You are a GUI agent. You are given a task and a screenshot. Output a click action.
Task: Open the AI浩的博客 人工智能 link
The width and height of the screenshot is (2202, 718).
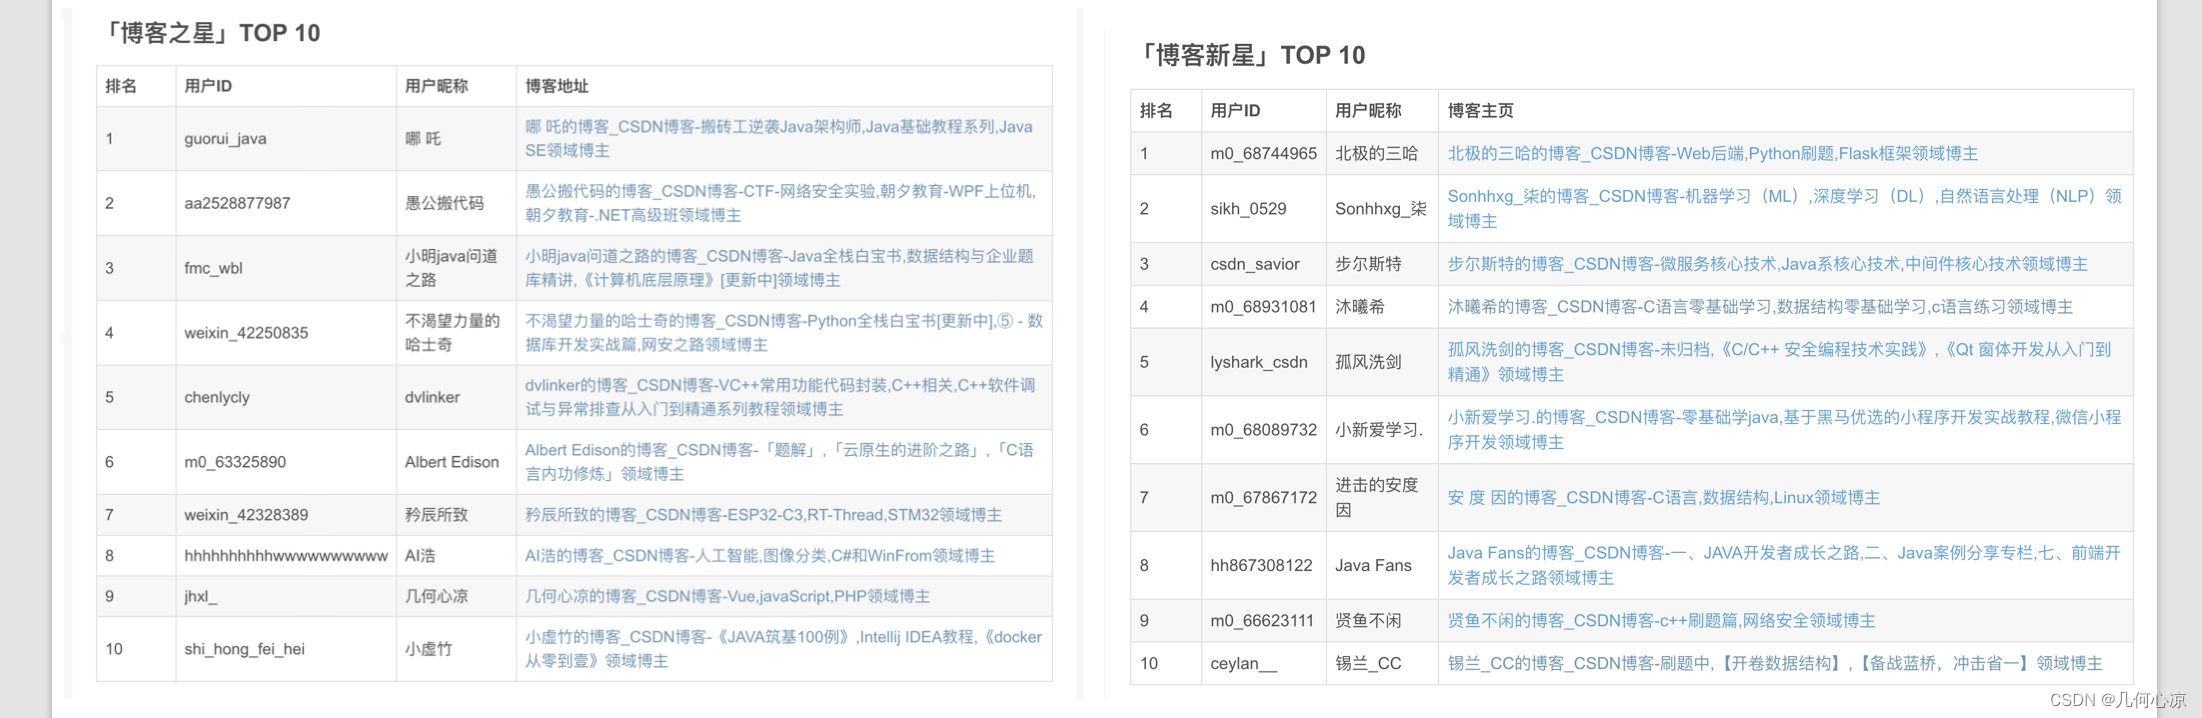760,556
